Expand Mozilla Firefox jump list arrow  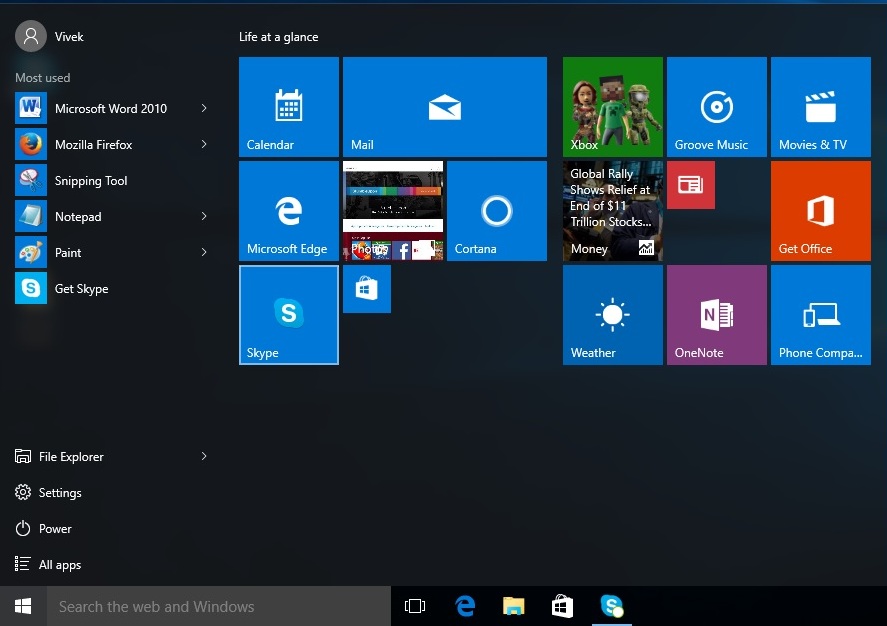(x=204, y=144)
